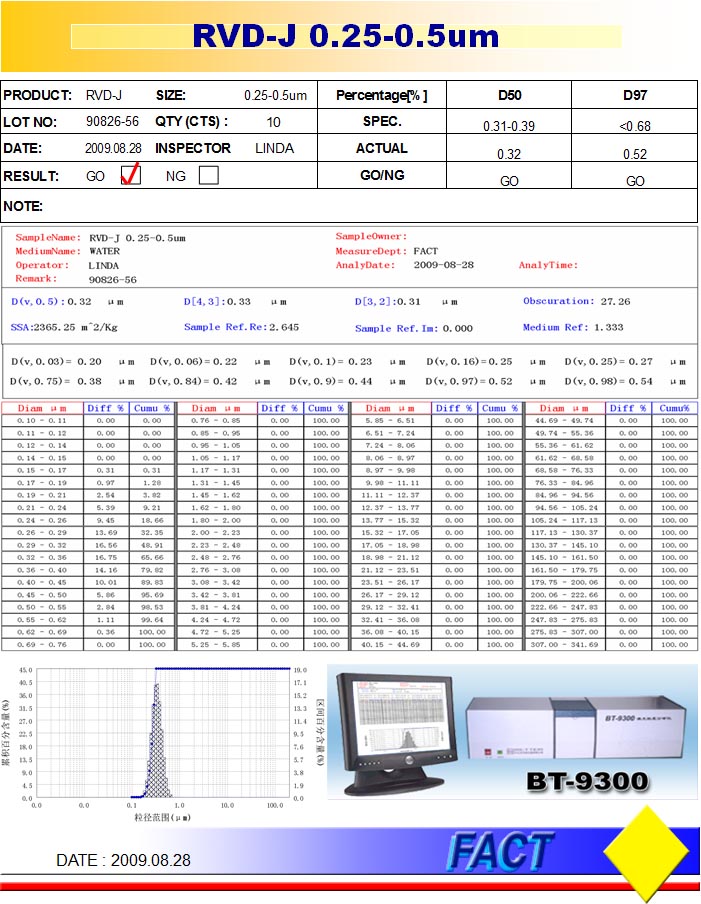Click the first Diff % column header
The image size is (701, 904).
(x=105, y=408)
